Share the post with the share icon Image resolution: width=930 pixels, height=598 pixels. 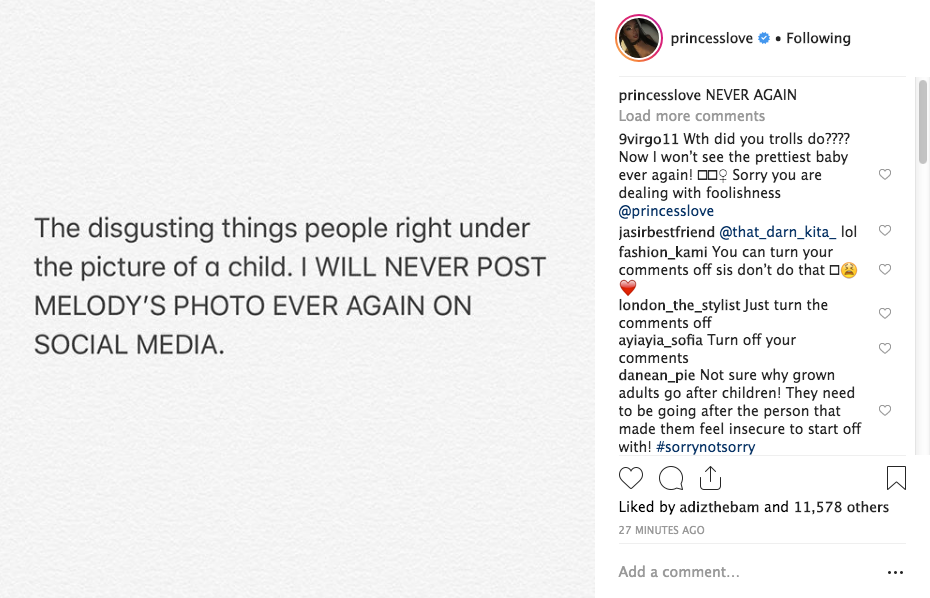tap(710, 477)
